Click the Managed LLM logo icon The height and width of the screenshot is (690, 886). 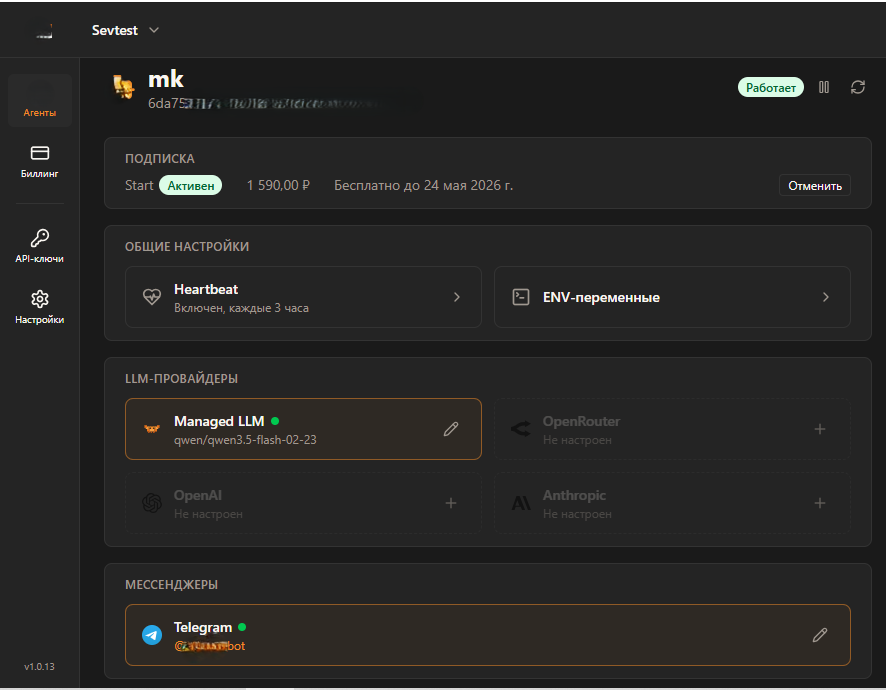click(x=152, y=429)
